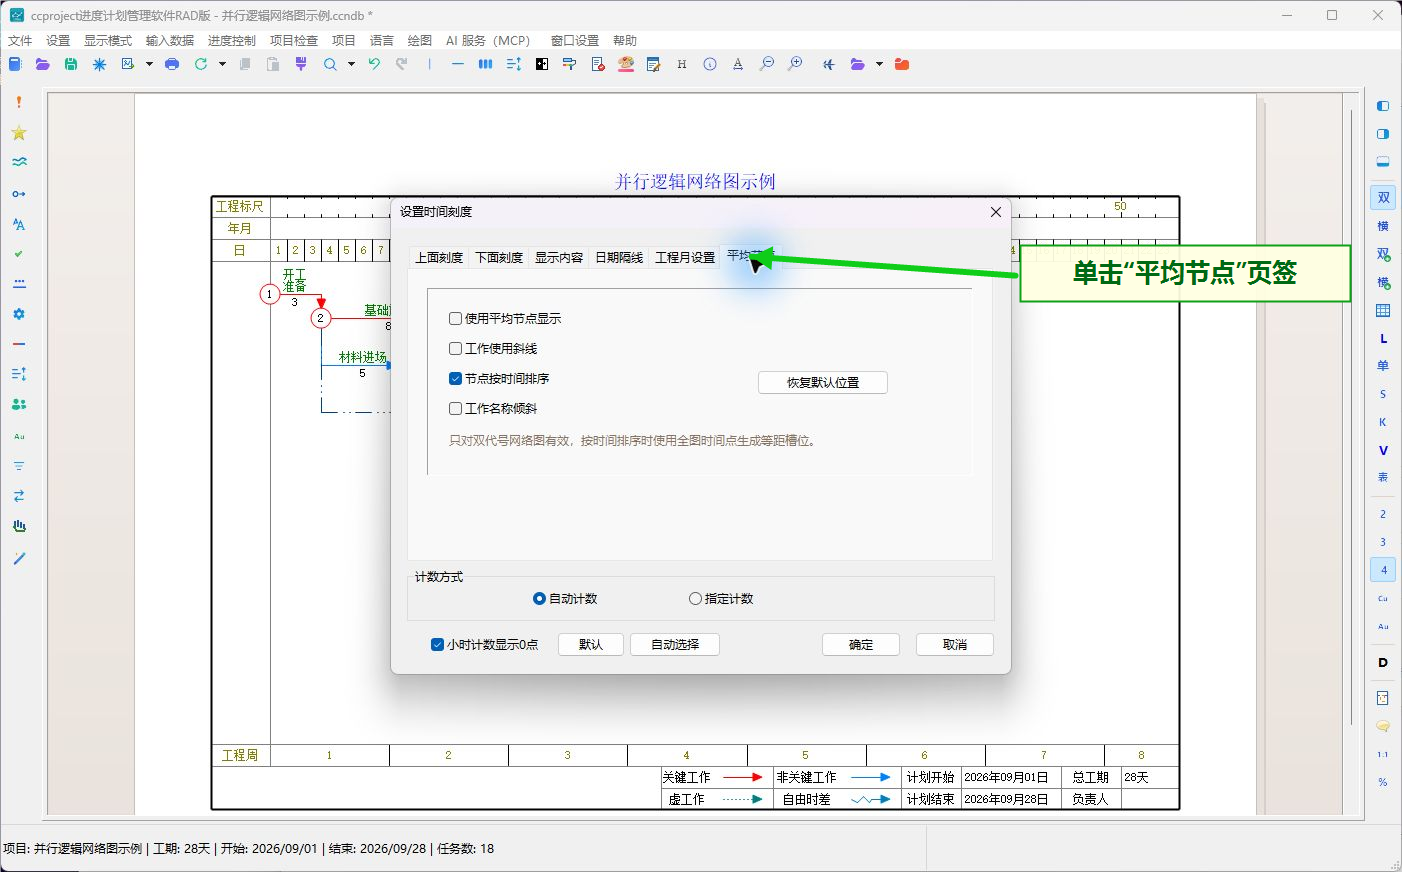The width and height of the screenshot is (1402, 872).
Task: Expand dropdown arrow next to purple folder at toolbar end
Action: [x=879, y=64]
